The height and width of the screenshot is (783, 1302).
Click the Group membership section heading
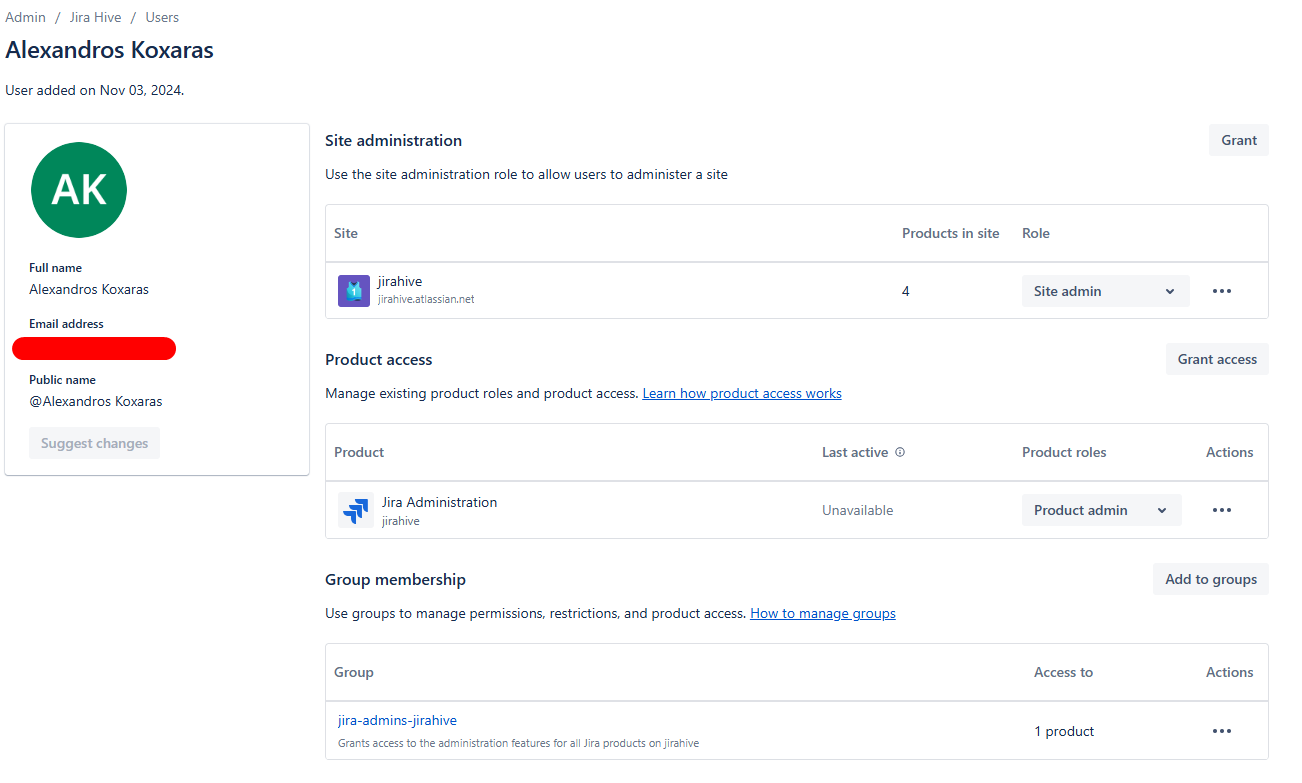[x=395, y=579]
